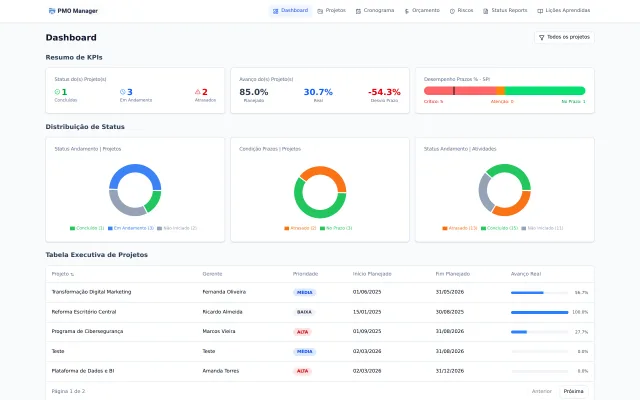The image size is (640, 400).
Task: Click Atrasado (13) legend in Atividades chart
Action: click(460, 228)
